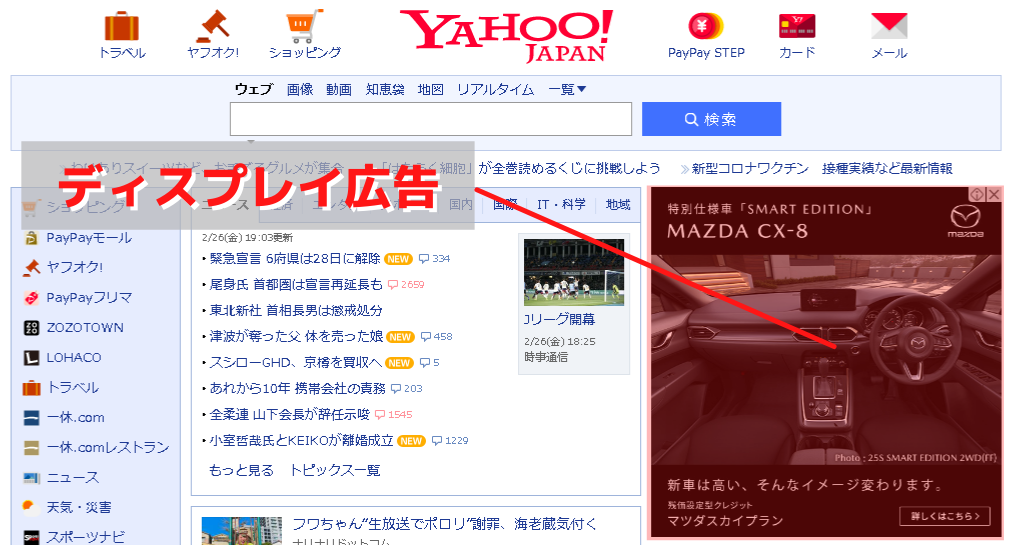Open headline スシローGHD、京樽を買収へ
The width and height of the screenshot is (1013, 545).
click(x=296, y=363)
